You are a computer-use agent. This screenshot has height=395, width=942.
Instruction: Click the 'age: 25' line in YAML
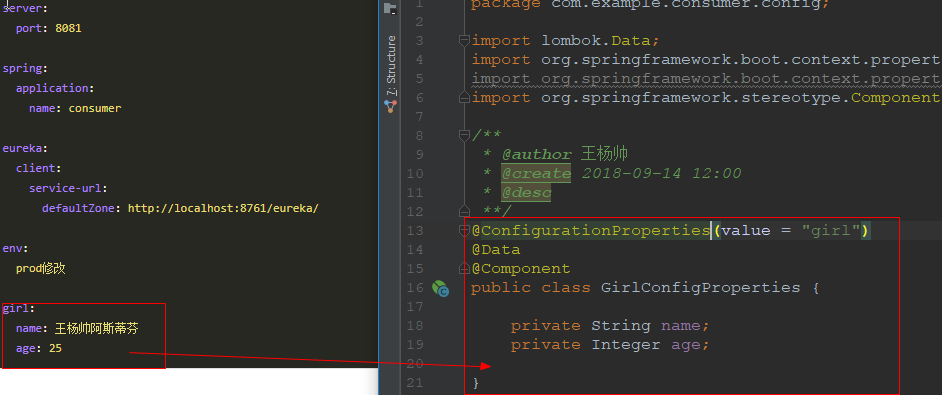tap(39, 348)
